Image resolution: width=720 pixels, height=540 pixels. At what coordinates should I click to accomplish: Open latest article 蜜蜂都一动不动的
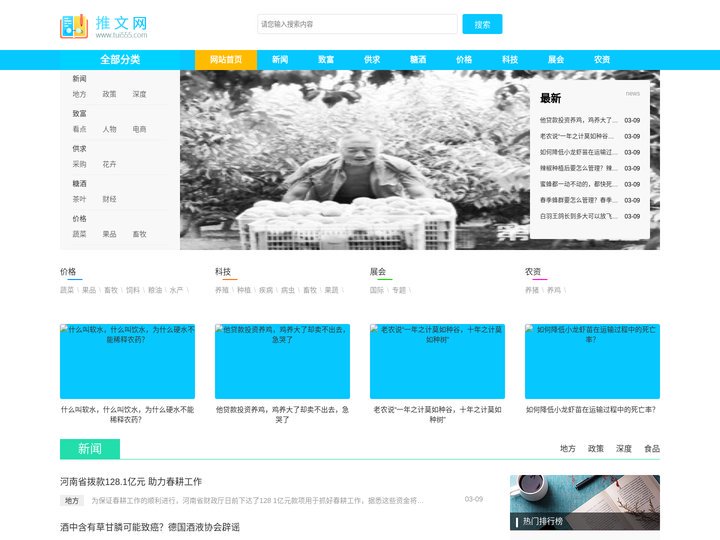click(579, 184)
